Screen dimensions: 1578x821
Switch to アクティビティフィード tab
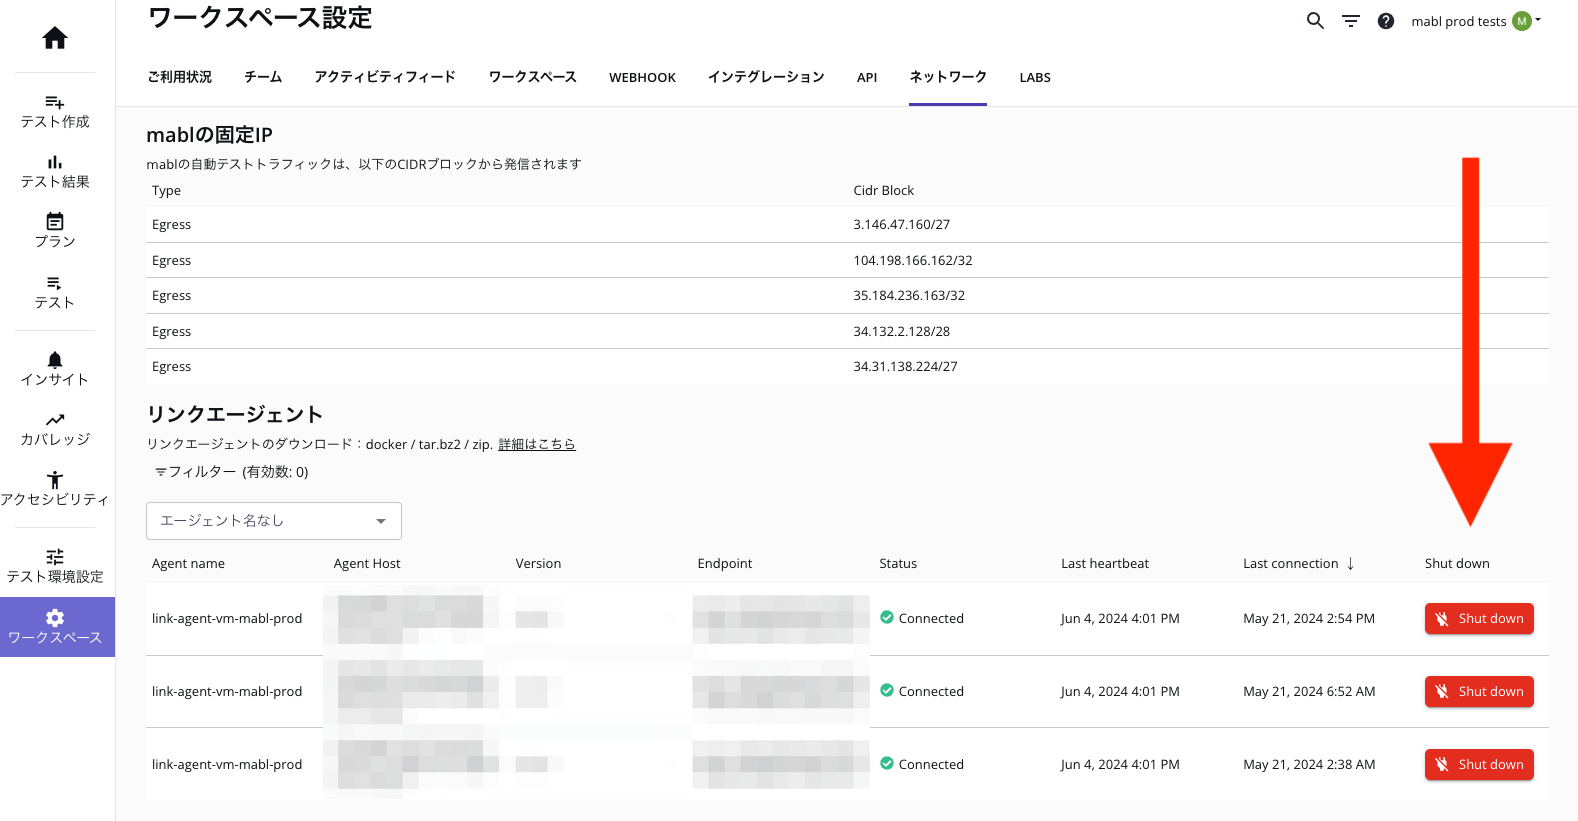point(385,77)
